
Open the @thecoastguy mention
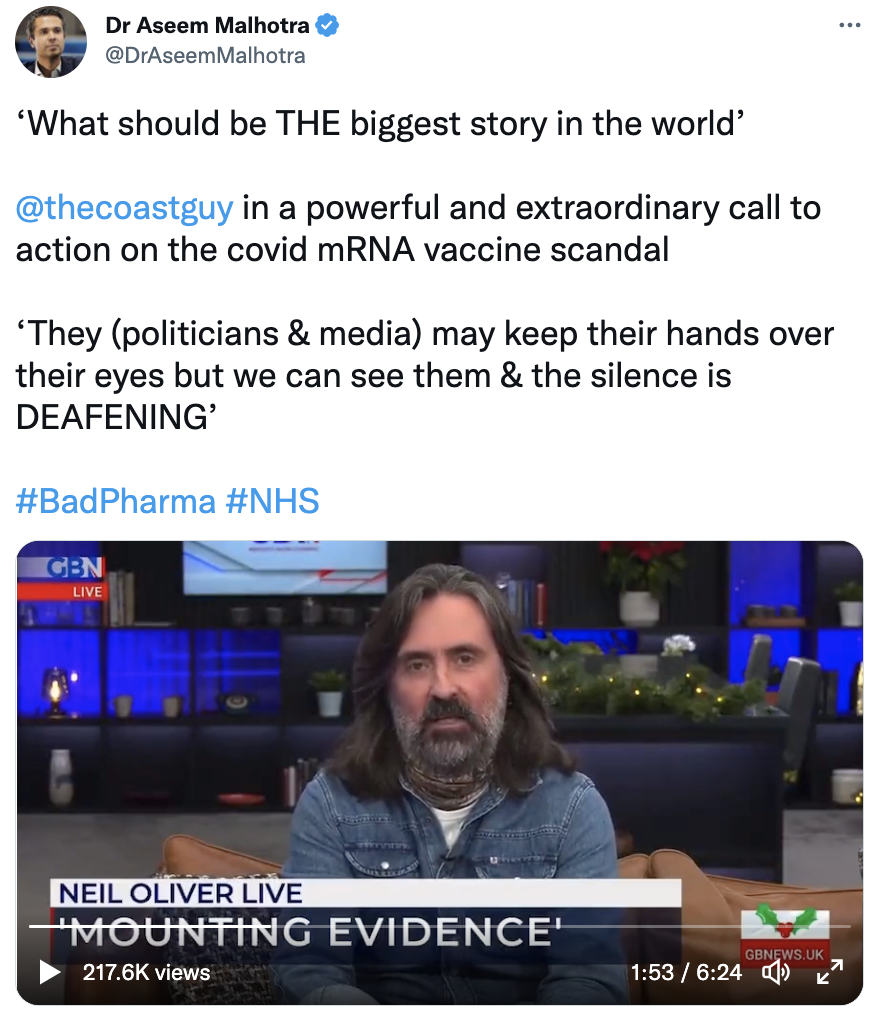pyautogui.click(x=124, y=208)
